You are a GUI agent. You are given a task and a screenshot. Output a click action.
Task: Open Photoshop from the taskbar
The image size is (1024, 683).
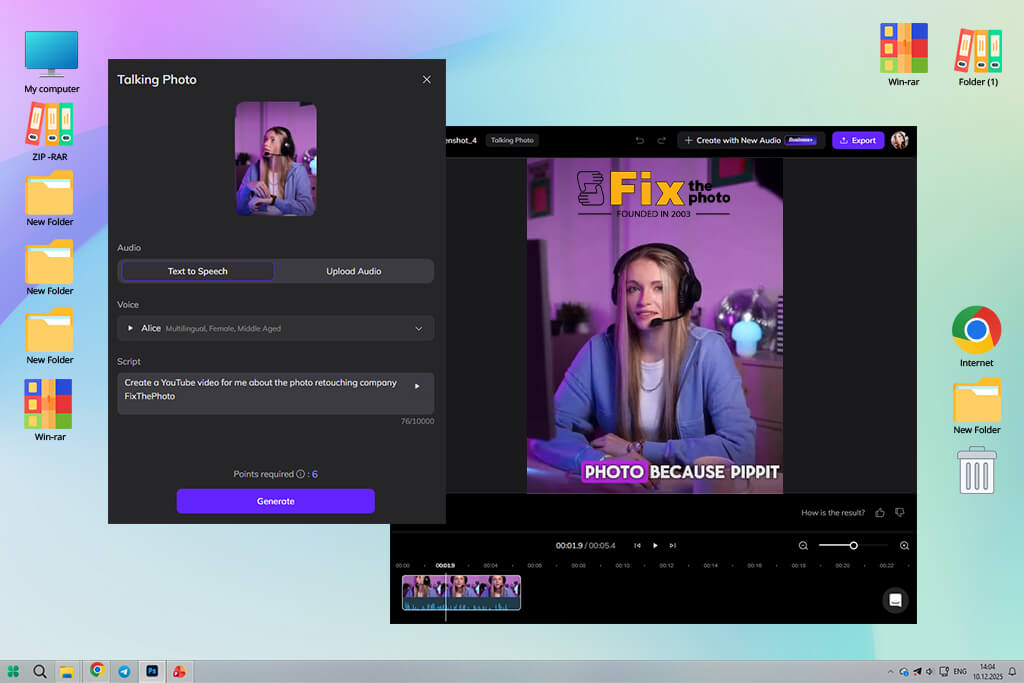[x=152, y=671]
